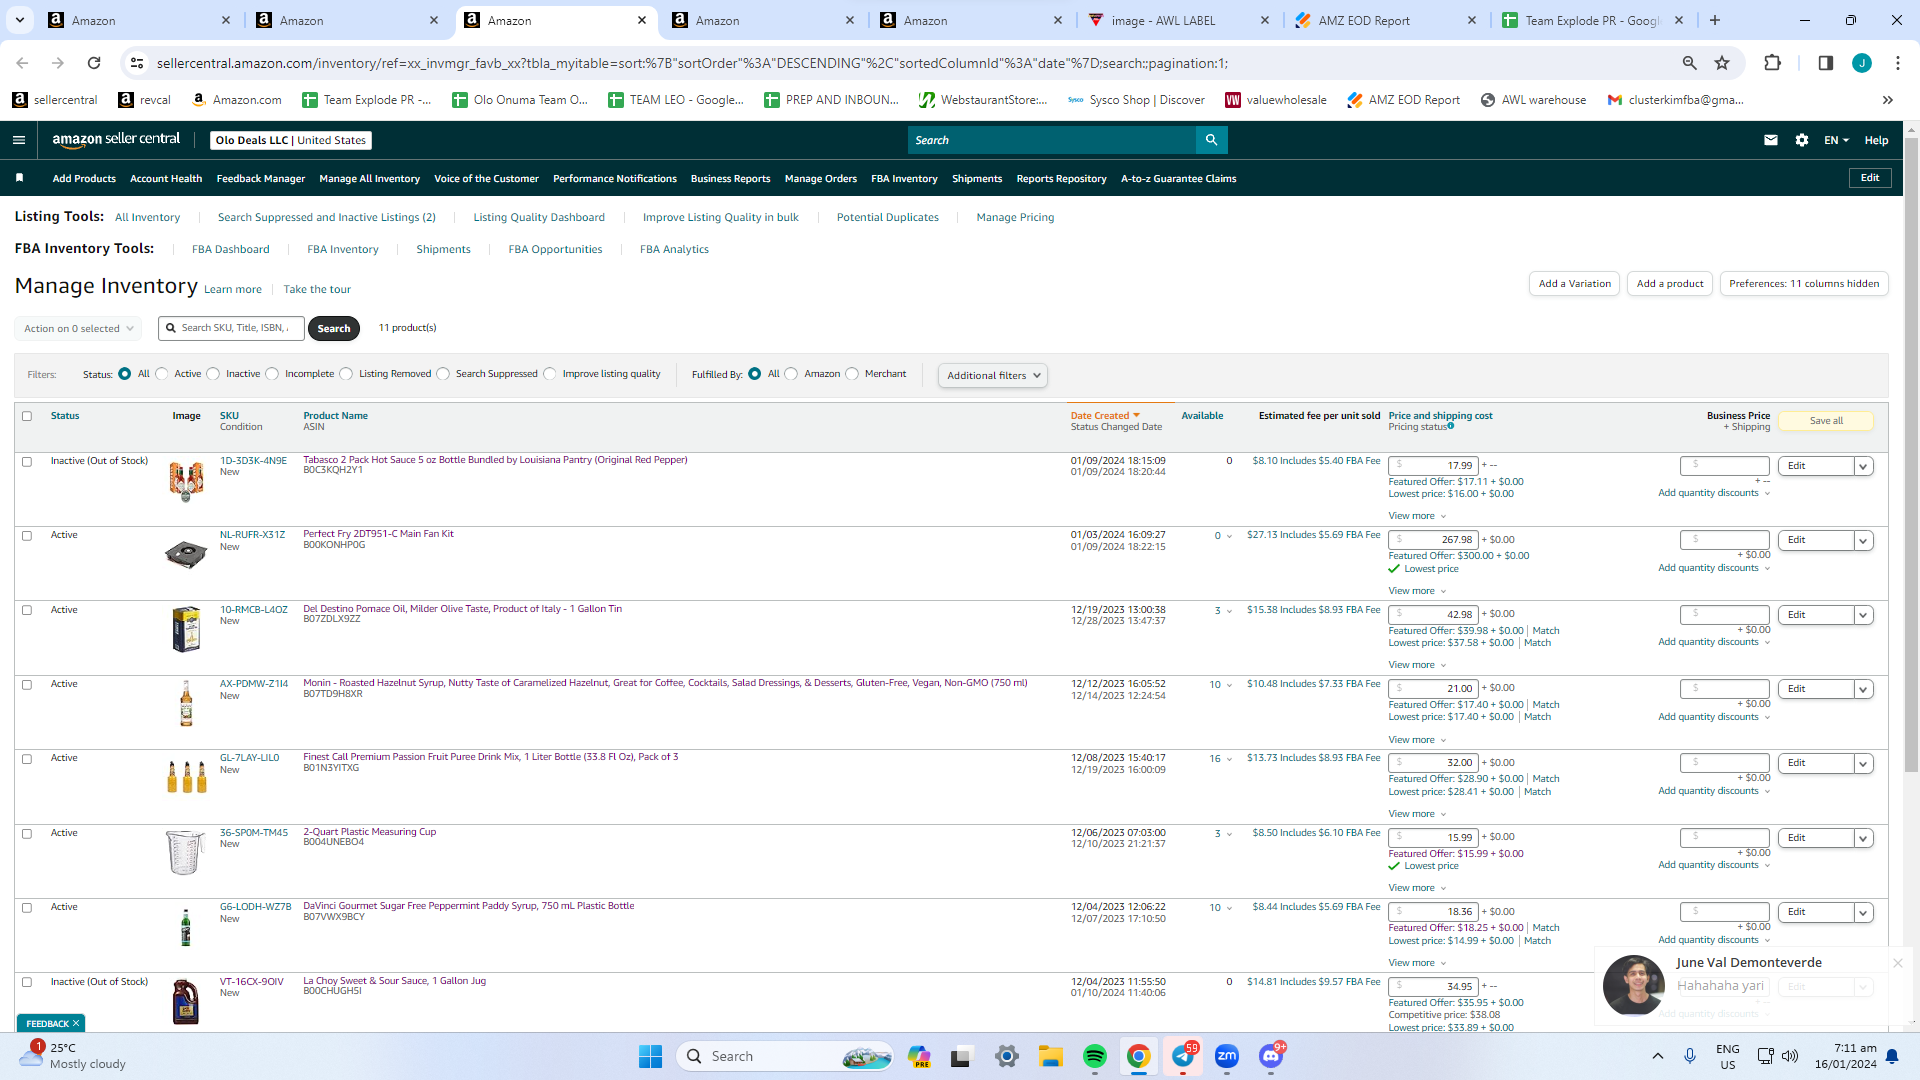
Task: Dismiss the June Val Demonteverde notification
Action: 1897,962
